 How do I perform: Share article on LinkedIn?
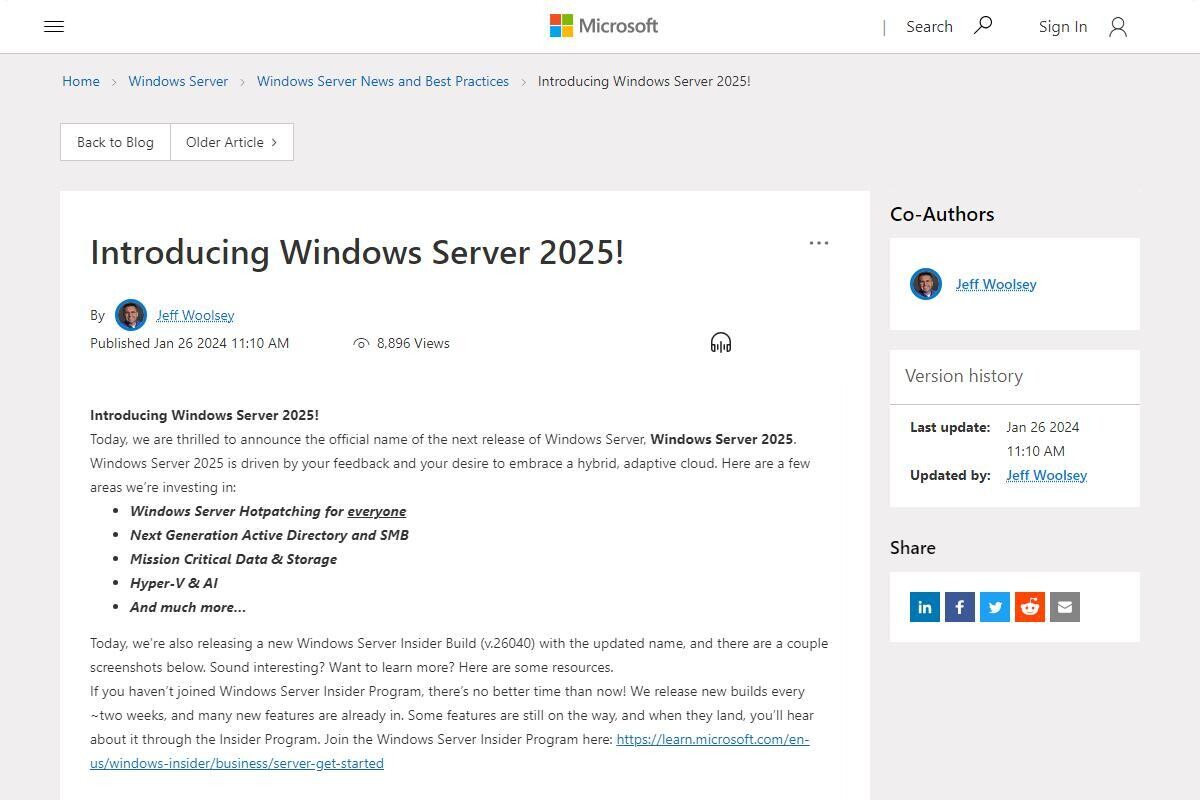925,607
